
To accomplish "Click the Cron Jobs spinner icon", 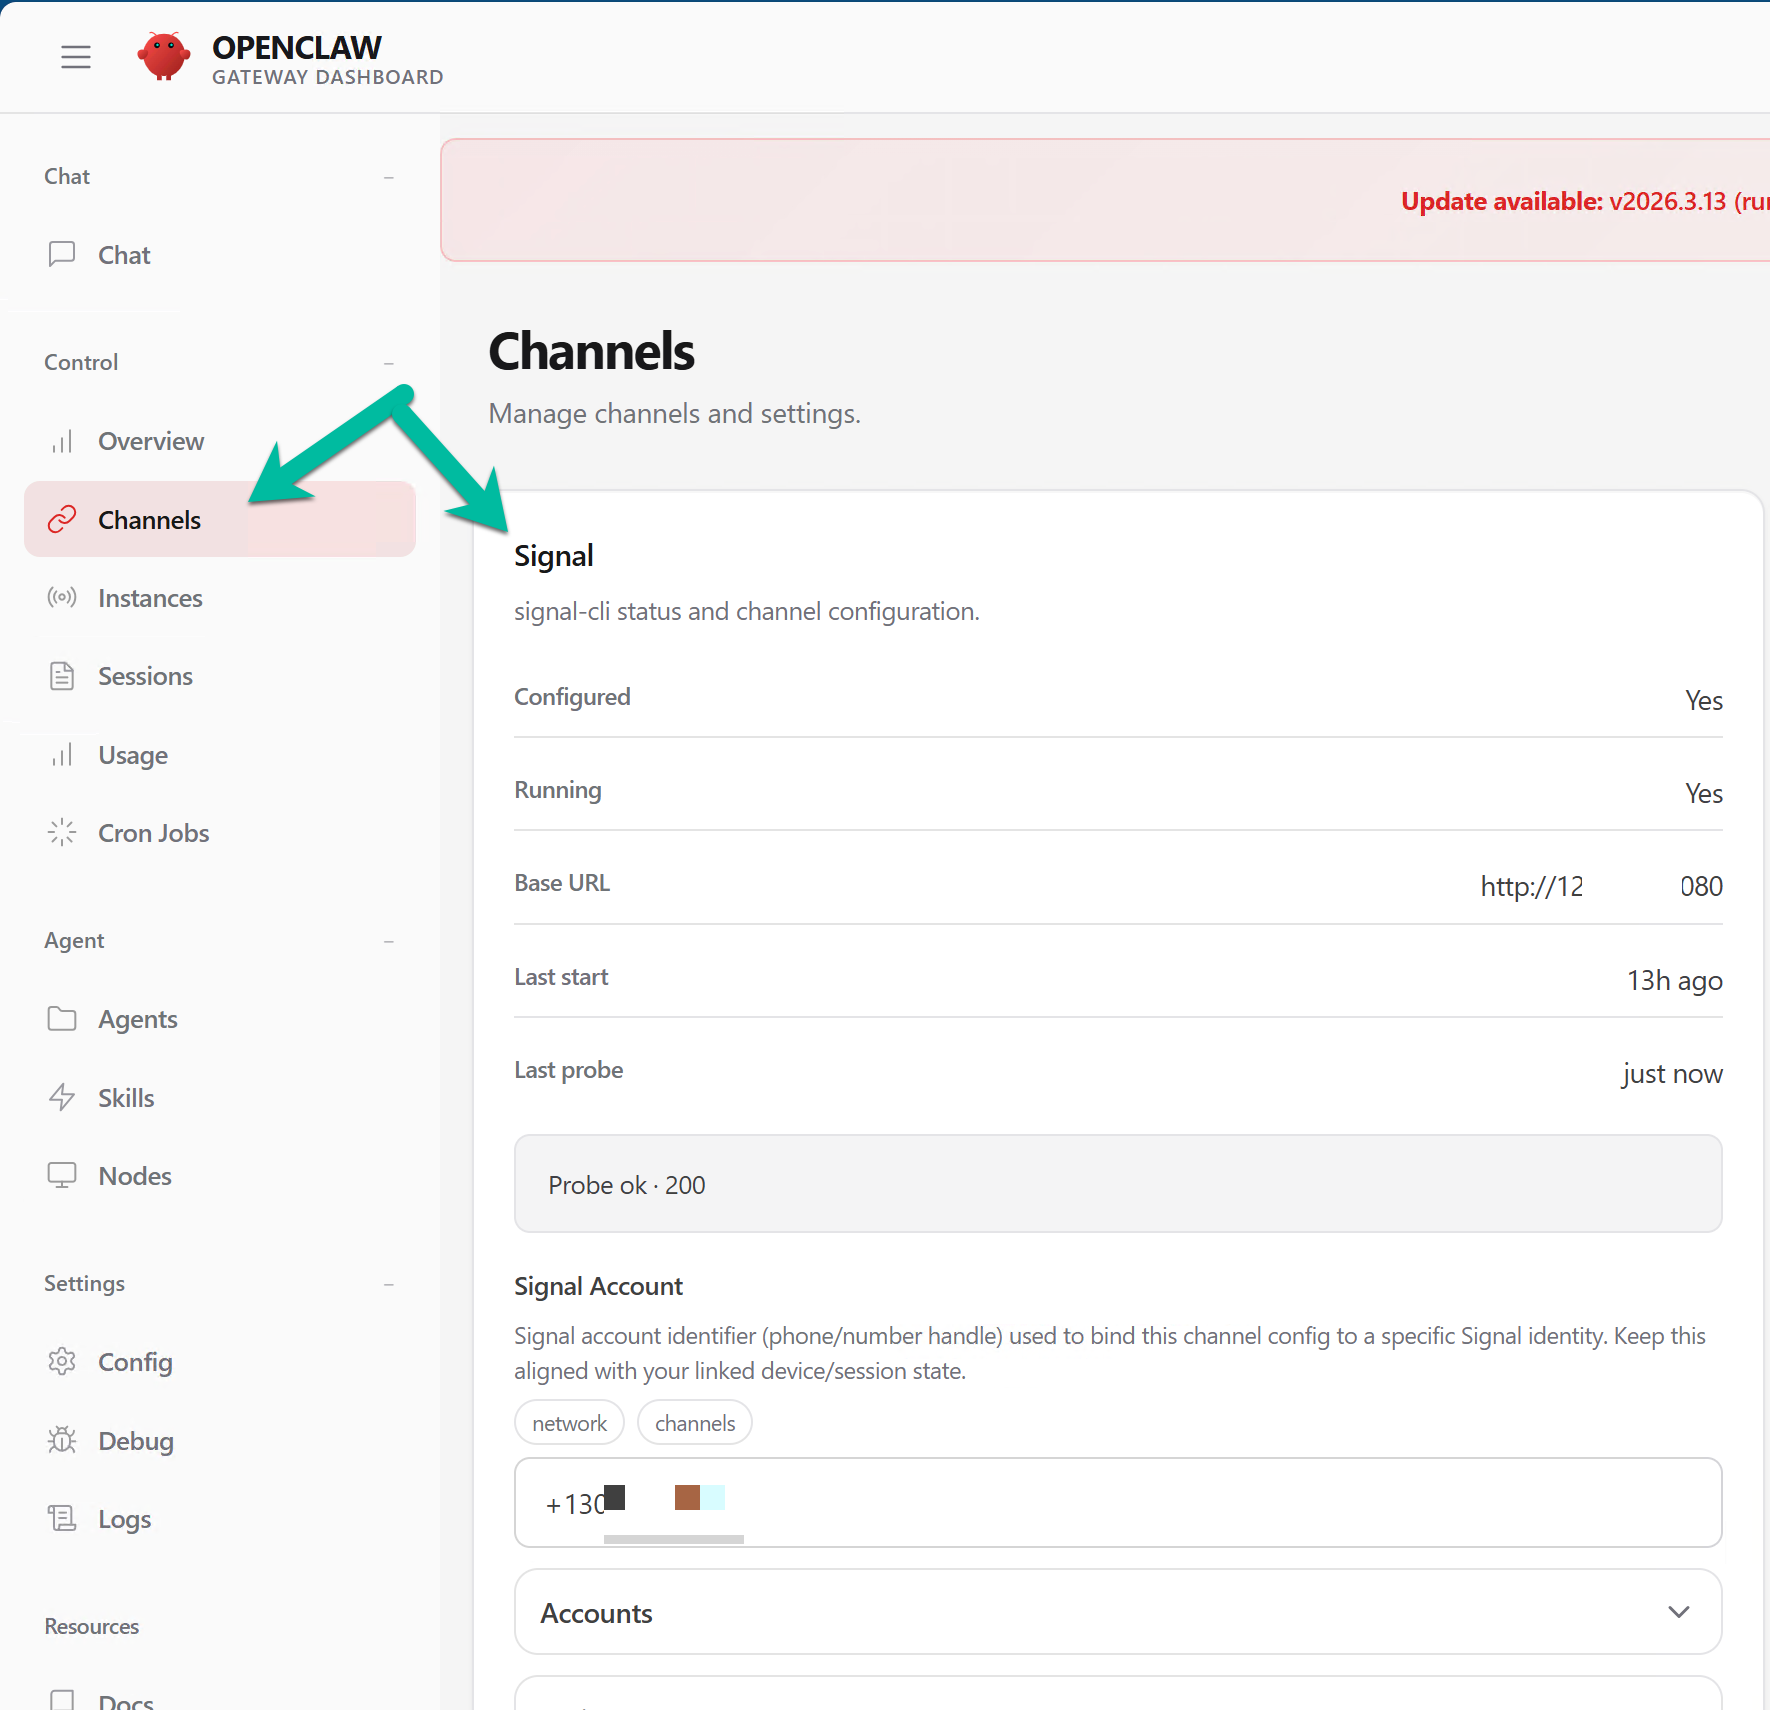I will 62,832.
